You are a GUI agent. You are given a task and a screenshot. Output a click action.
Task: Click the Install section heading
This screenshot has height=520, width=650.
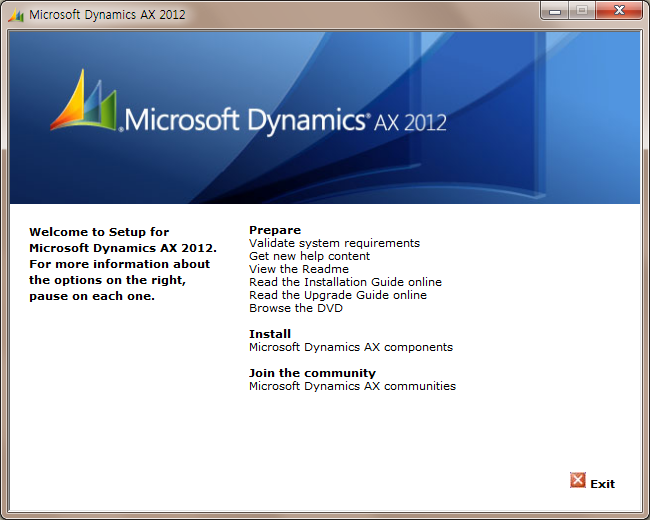pos(270,334)
